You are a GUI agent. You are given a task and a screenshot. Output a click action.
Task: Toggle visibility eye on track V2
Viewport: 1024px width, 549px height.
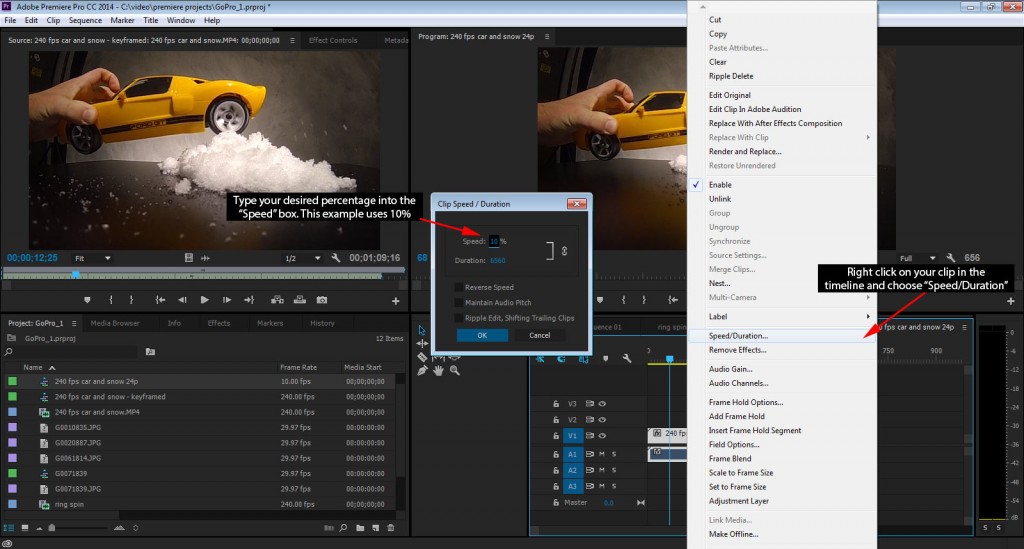point(603,420)
